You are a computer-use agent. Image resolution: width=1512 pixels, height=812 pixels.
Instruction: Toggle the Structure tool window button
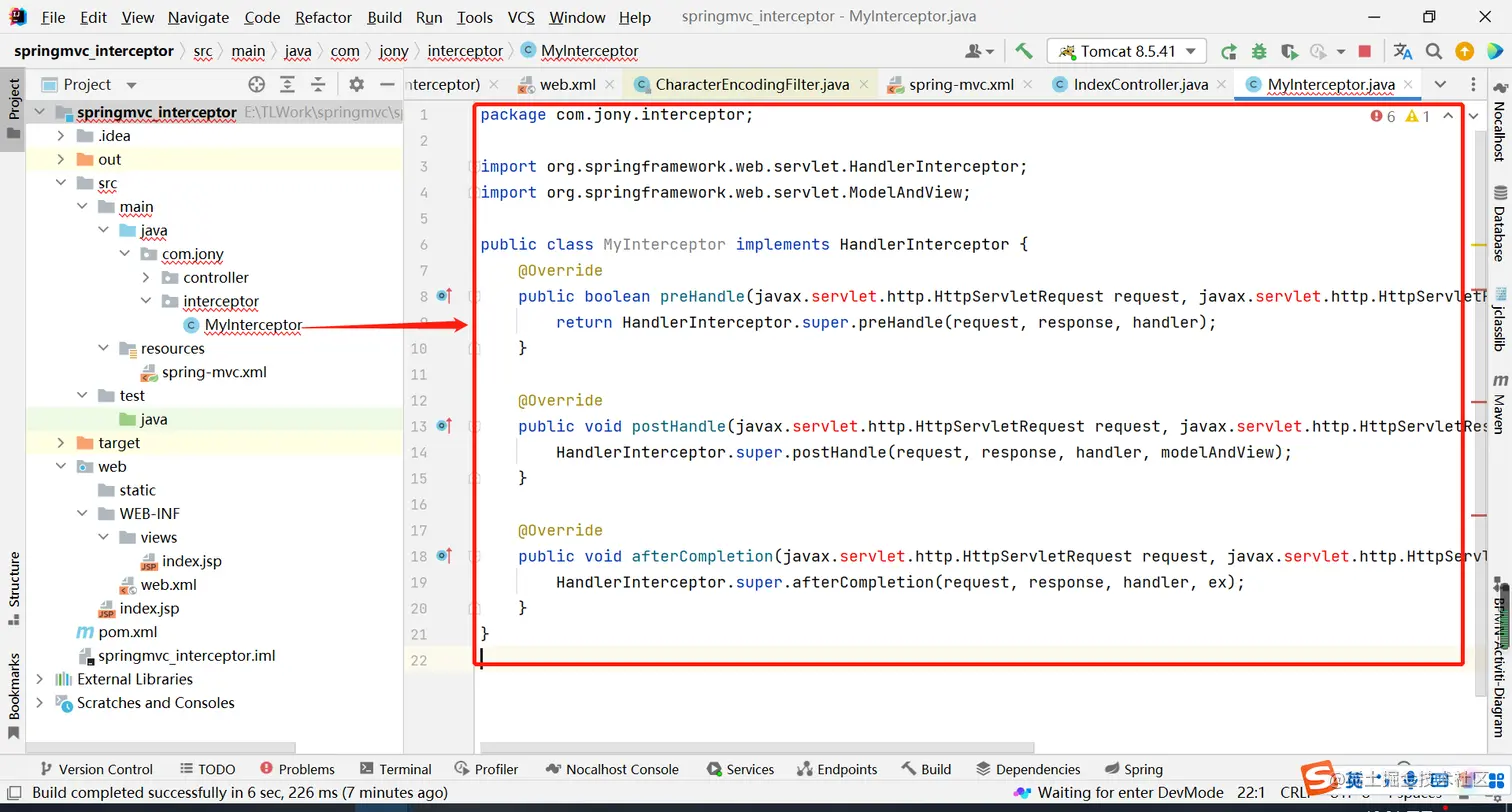14,588
